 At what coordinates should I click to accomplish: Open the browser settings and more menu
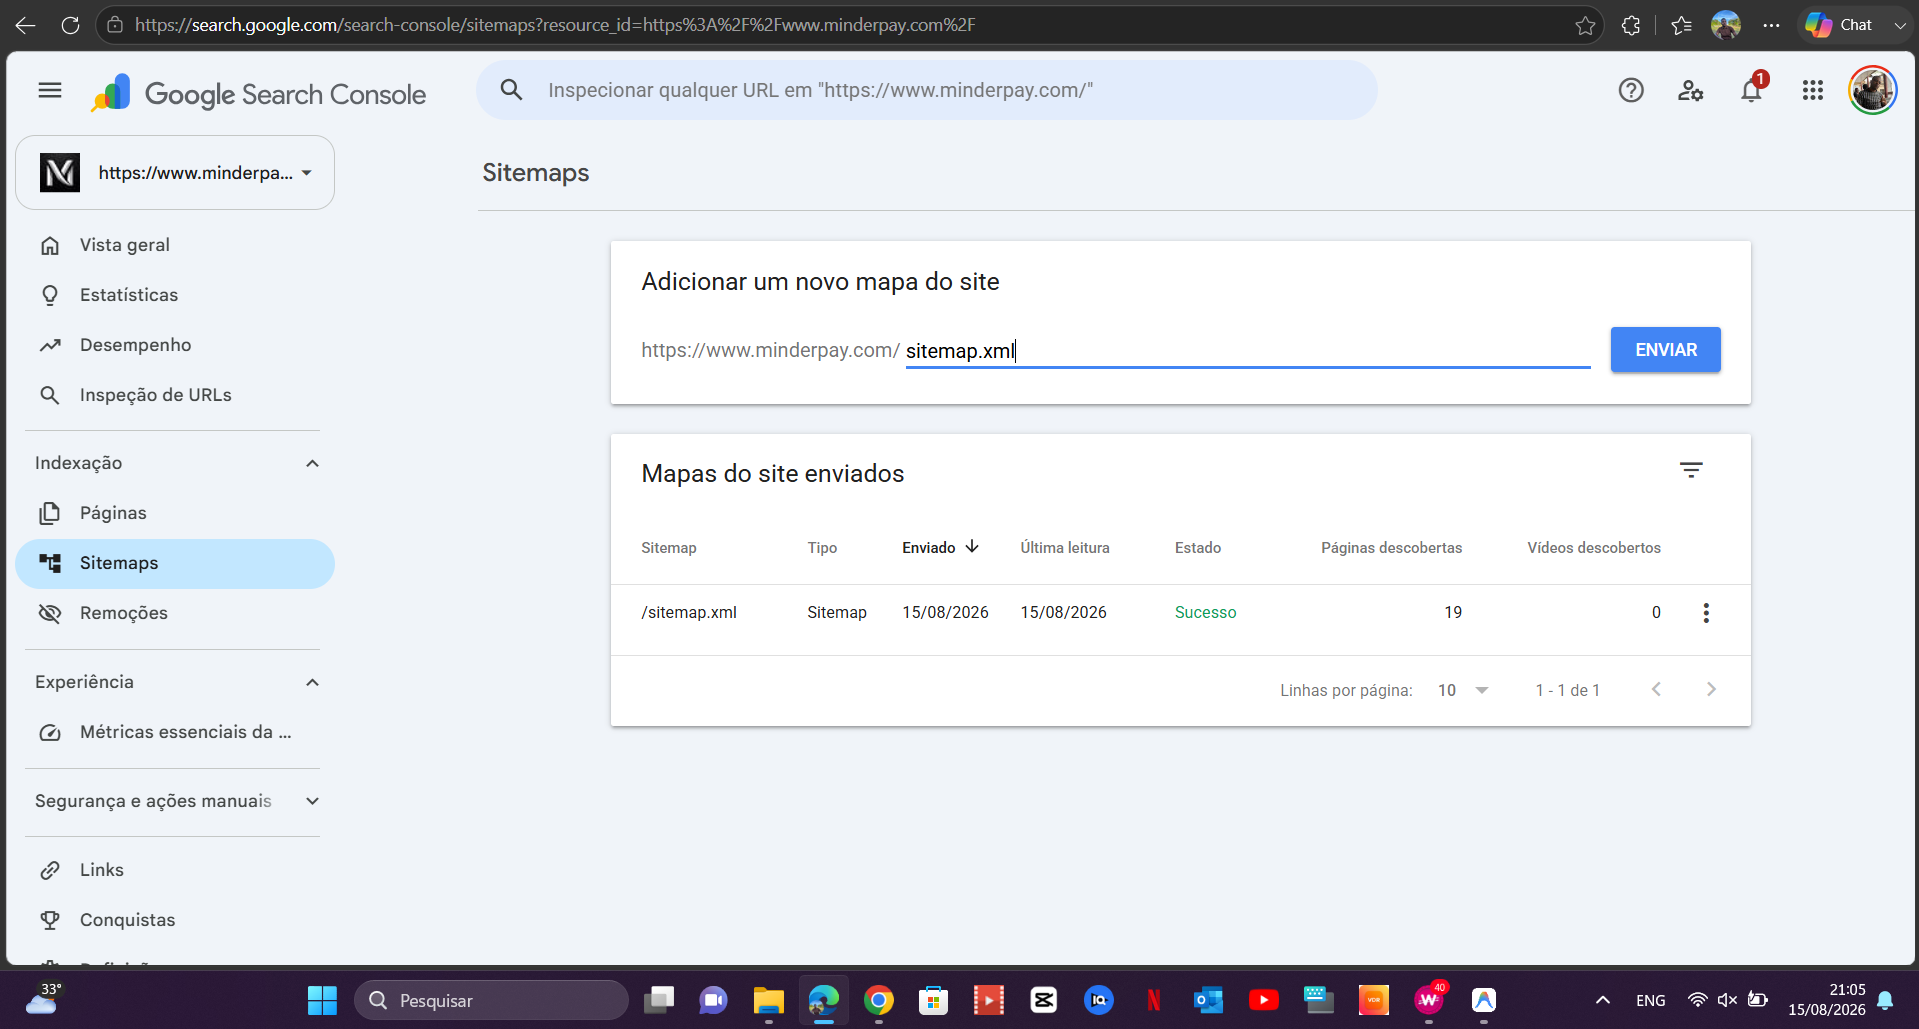pyautogui.click(x=1771, y=25)
